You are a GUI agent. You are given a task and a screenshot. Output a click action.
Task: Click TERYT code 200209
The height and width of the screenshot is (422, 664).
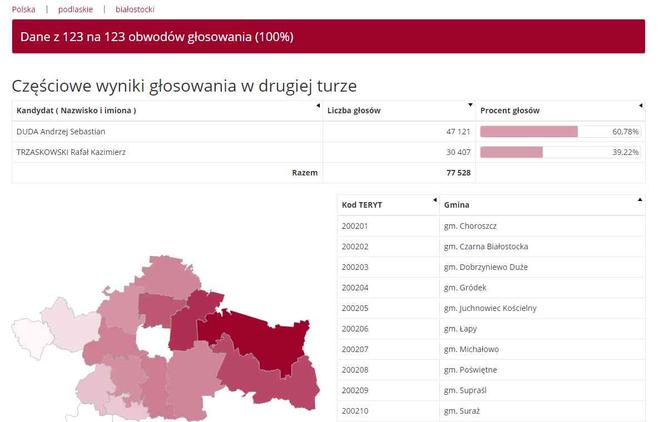click(355, 390)
